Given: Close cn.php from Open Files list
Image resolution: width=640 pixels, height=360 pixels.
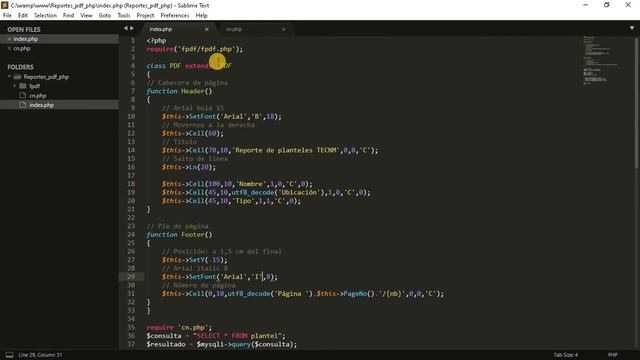Looking at the screenshot, I should click(x=9, y=48).
